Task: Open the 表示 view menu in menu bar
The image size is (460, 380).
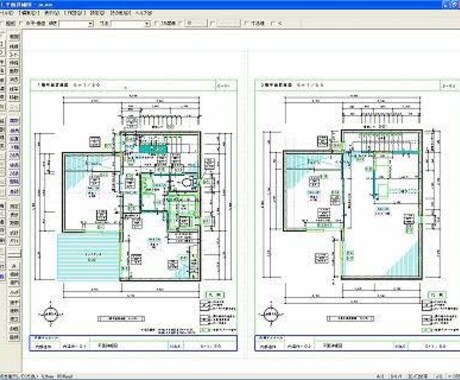Action: click(x=52, y=13)
